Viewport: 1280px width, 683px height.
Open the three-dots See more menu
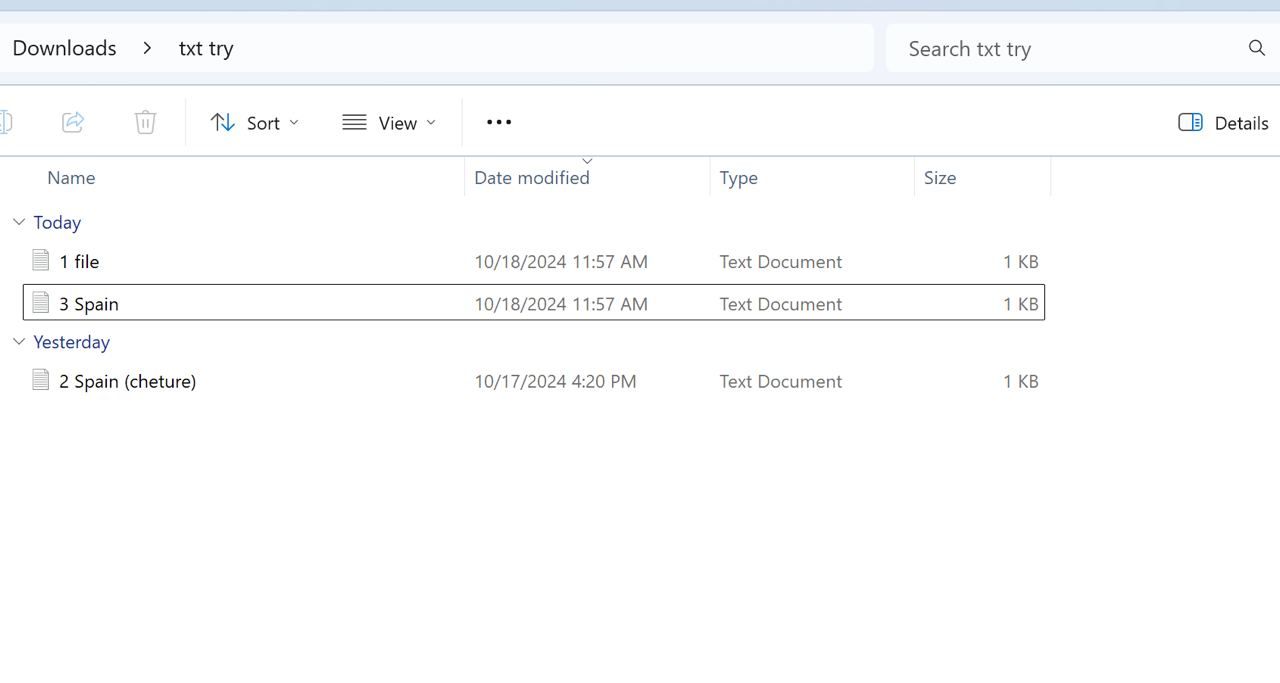[498, 122]
